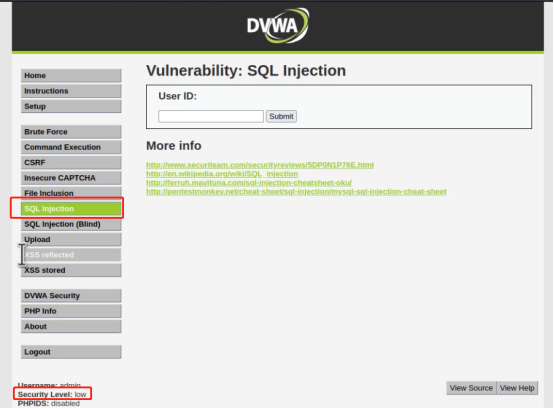Open Insecure CAPTCHA menu item
Screen dimensions: 554x408
click(x=71, y=178)
